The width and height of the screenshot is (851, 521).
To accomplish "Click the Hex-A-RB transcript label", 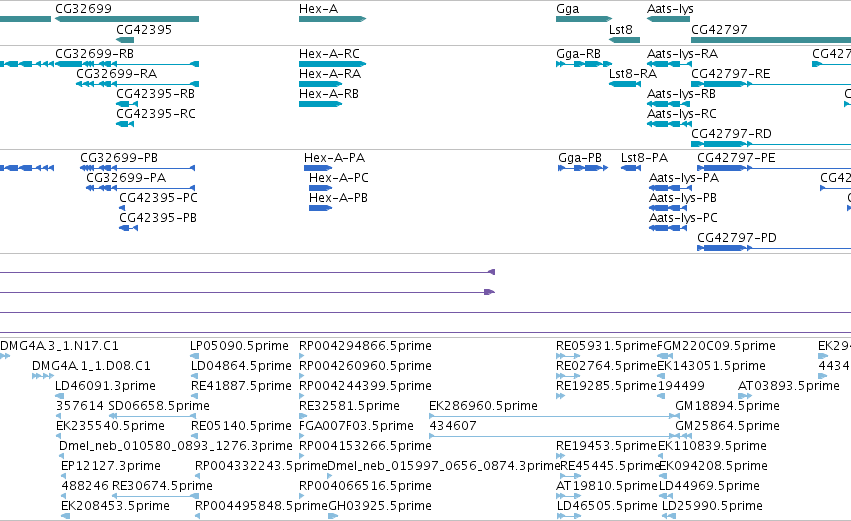I will pos(329,94).
